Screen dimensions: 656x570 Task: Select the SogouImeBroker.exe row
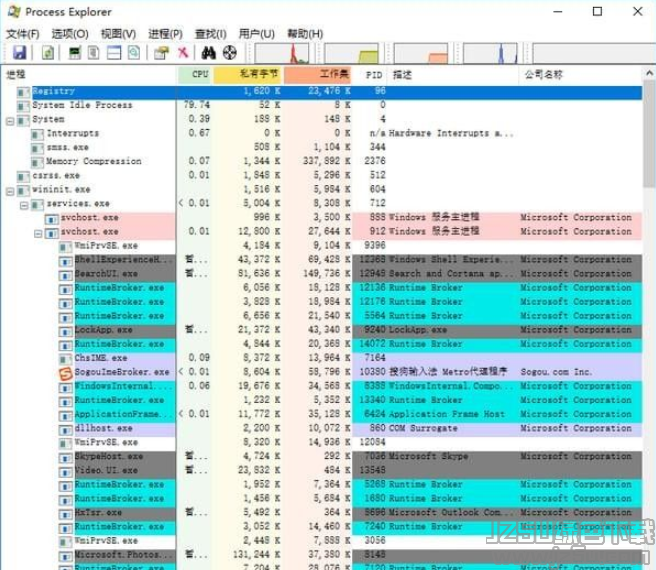[x=351, y=372]
